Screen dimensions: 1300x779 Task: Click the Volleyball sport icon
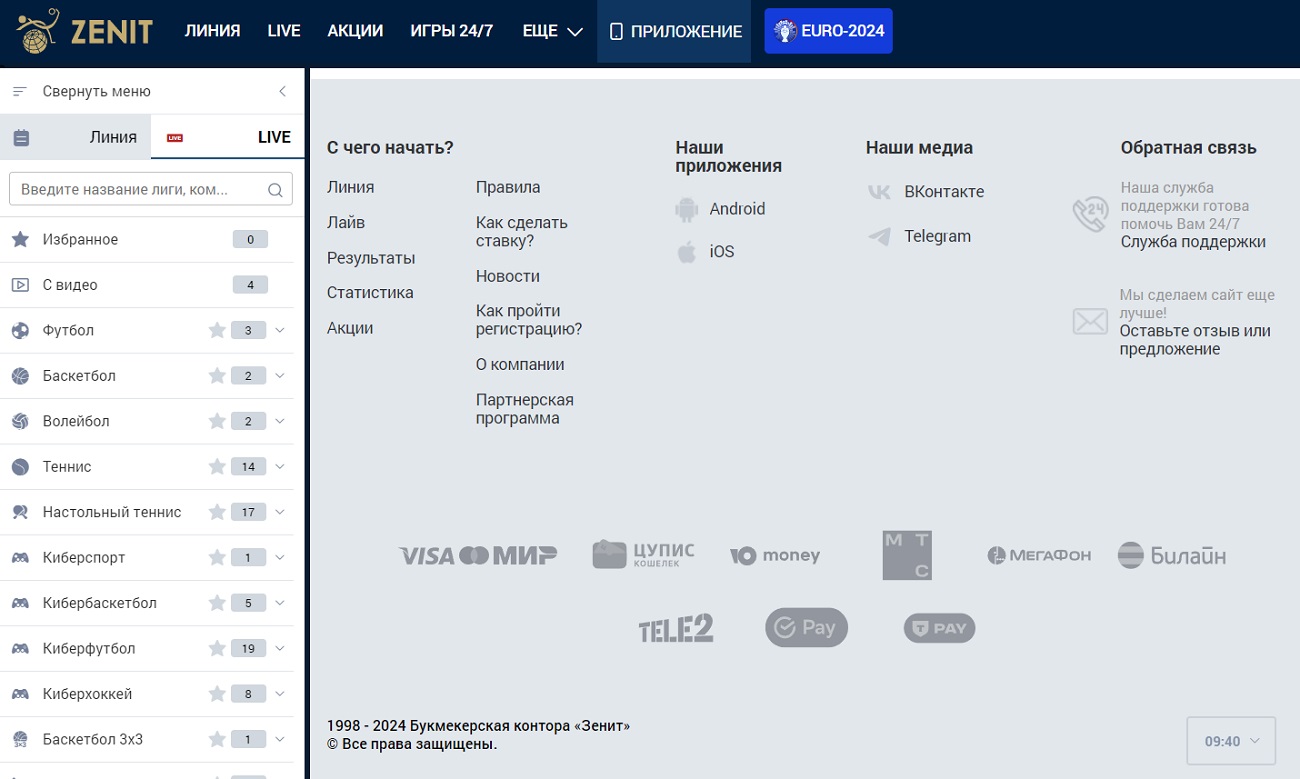click(x=20, y=422)
